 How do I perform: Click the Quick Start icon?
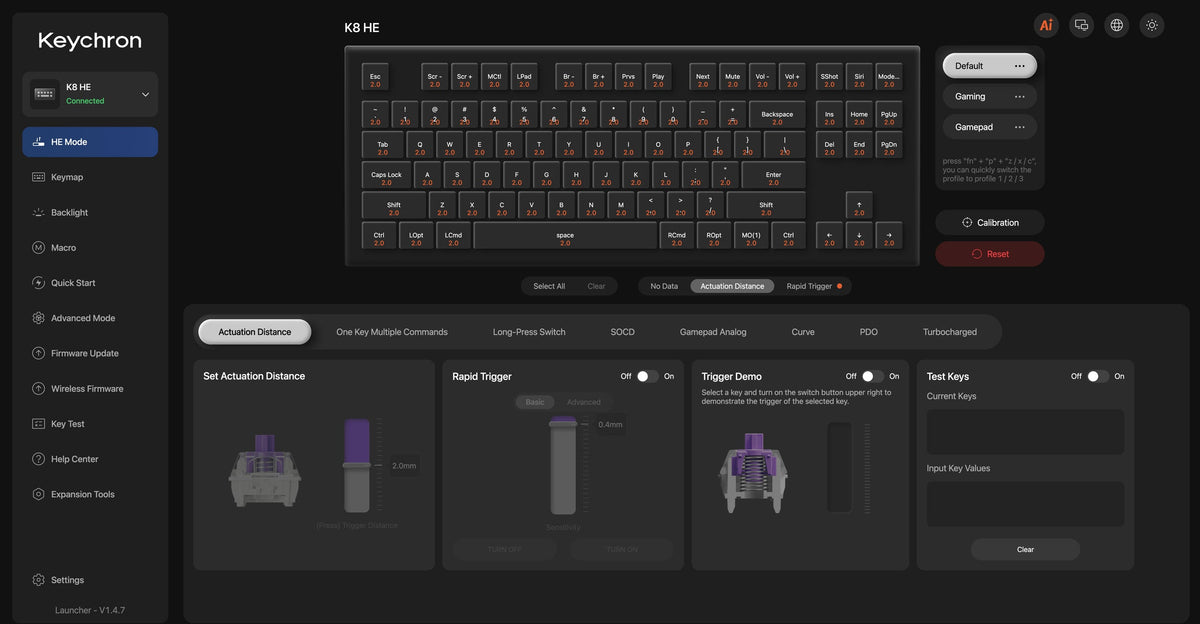pos(38,283)
